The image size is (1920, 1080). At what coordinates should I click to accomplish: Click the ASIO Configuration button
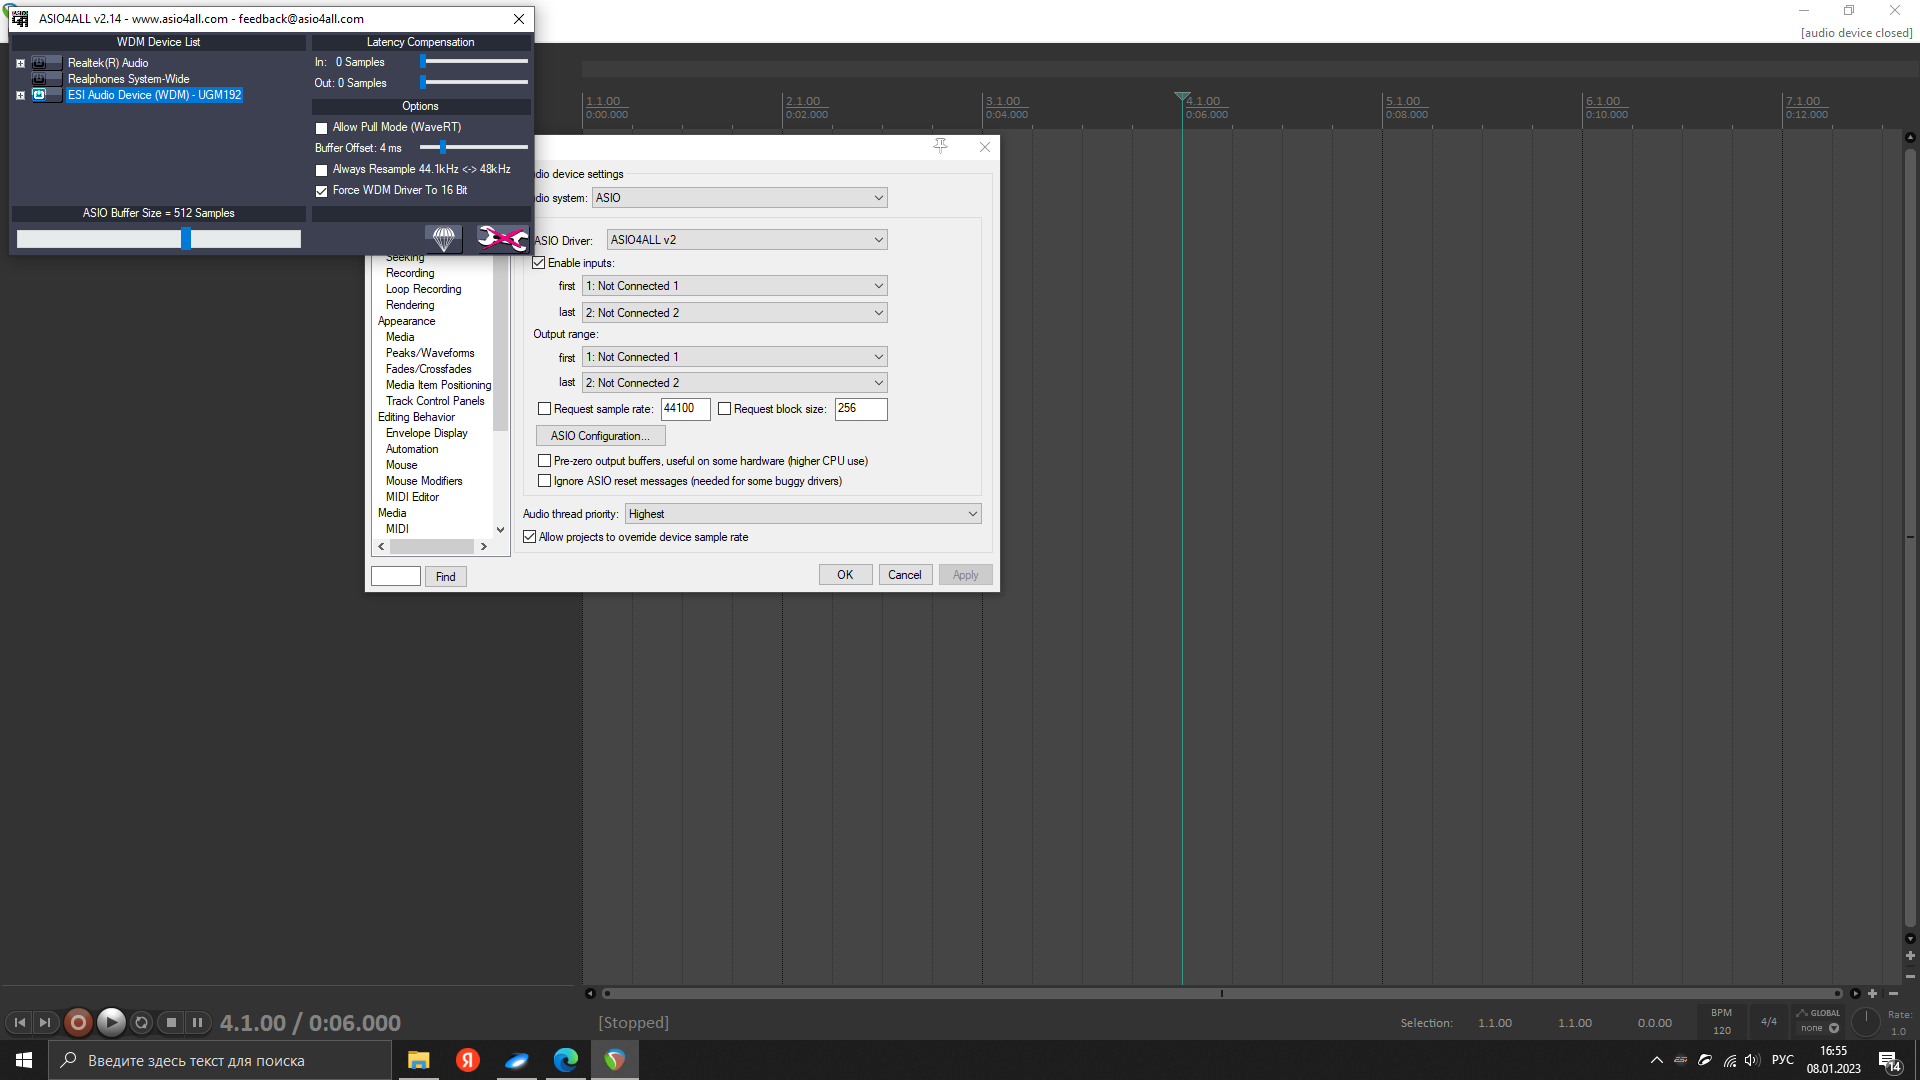click(x=600, y=436)
